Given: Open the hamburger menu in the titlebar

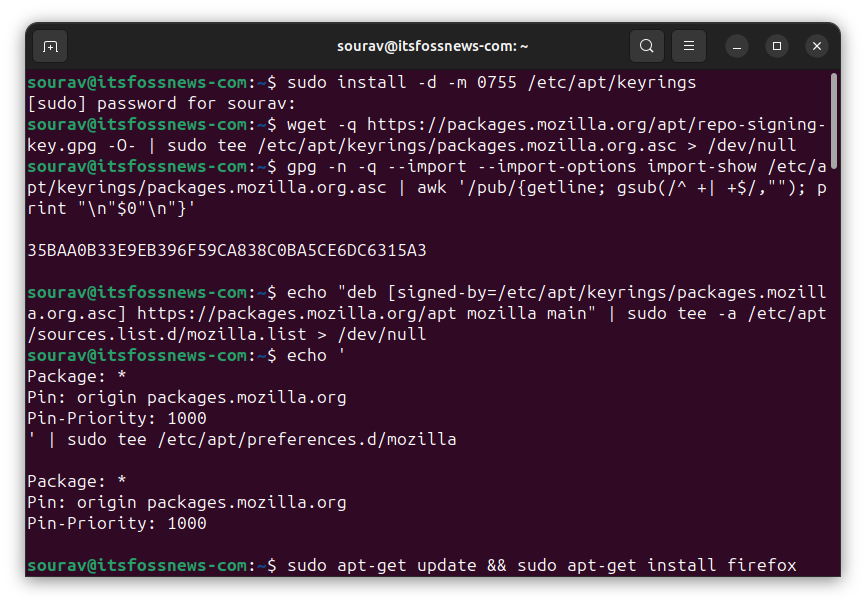Looking at the screenshot, I should point(688,46).
